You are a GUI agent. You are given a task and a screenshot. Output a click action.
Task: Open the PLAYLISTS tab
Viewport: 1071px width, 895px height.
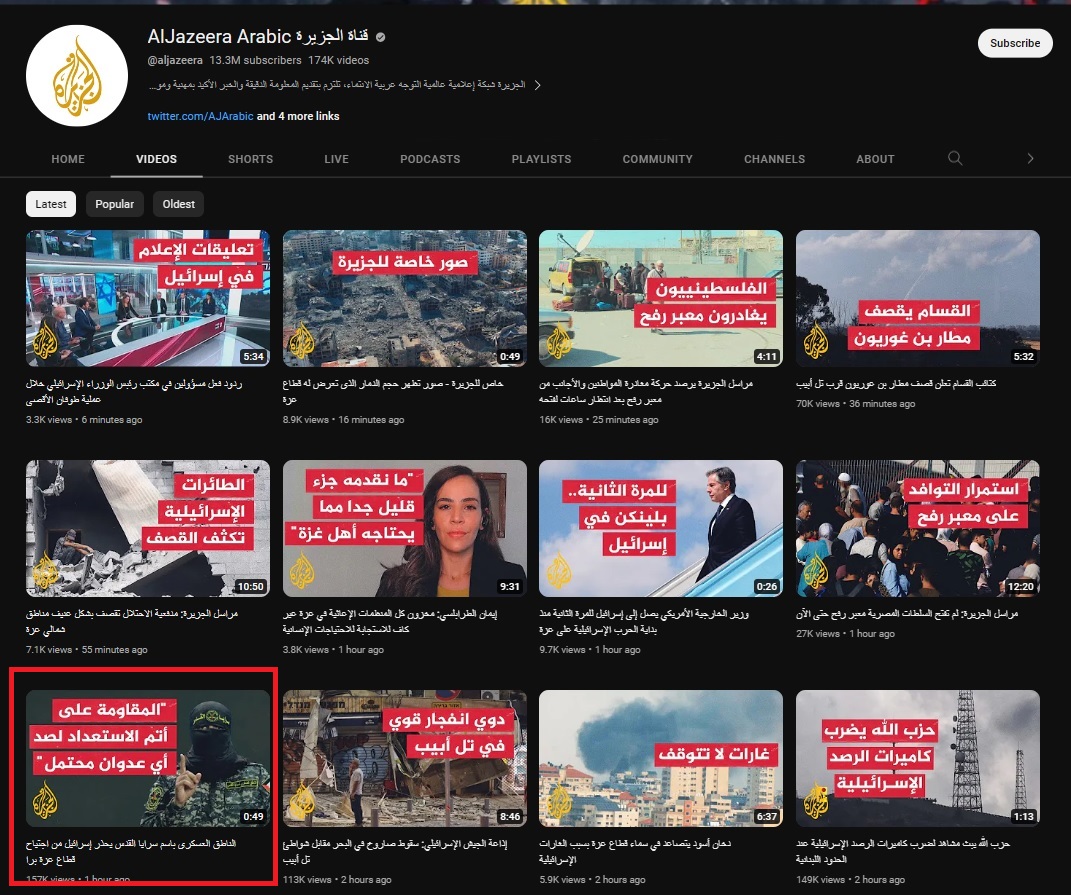[x=542, y=159]
